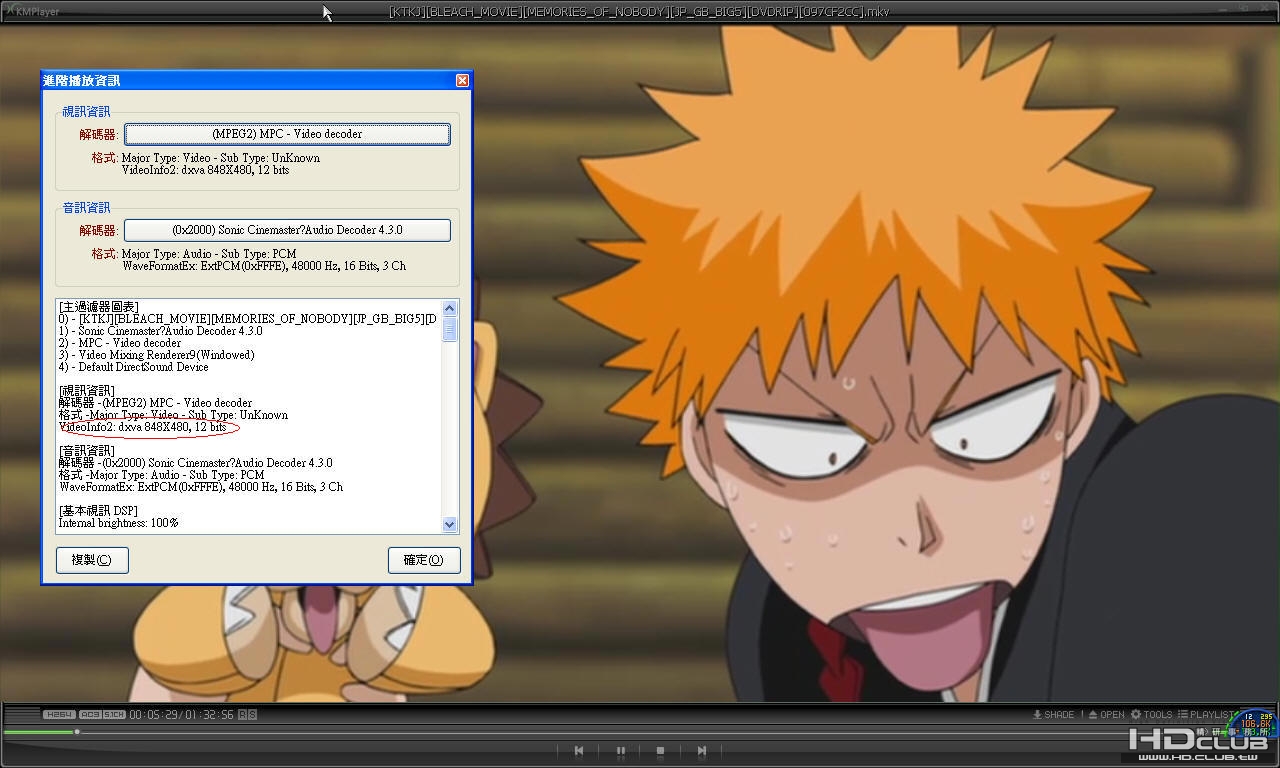Close the KMPlayer window
The width and height of the screenshot is (1280, 768).
pyautogui.click(x=1264, y=8)
